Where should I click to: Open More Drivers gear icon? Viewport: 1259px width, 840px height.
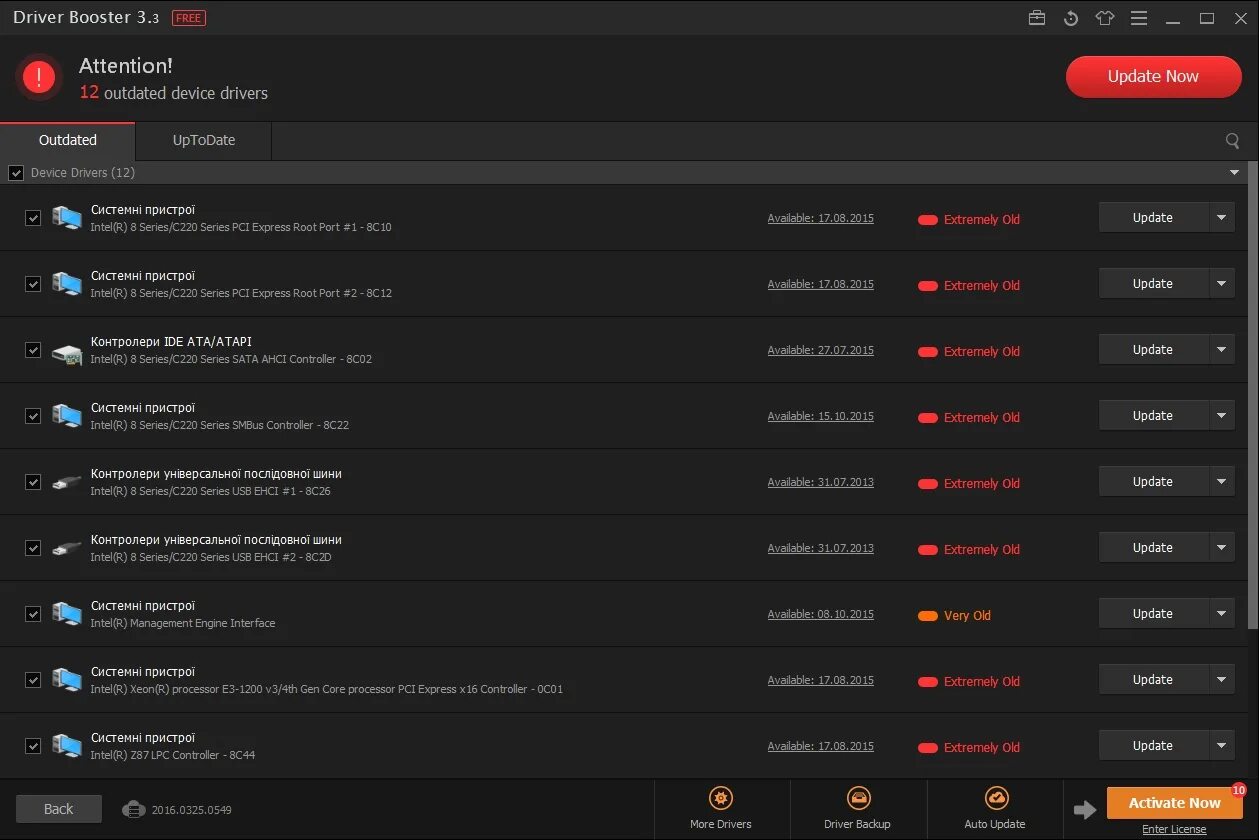point(721,798)
